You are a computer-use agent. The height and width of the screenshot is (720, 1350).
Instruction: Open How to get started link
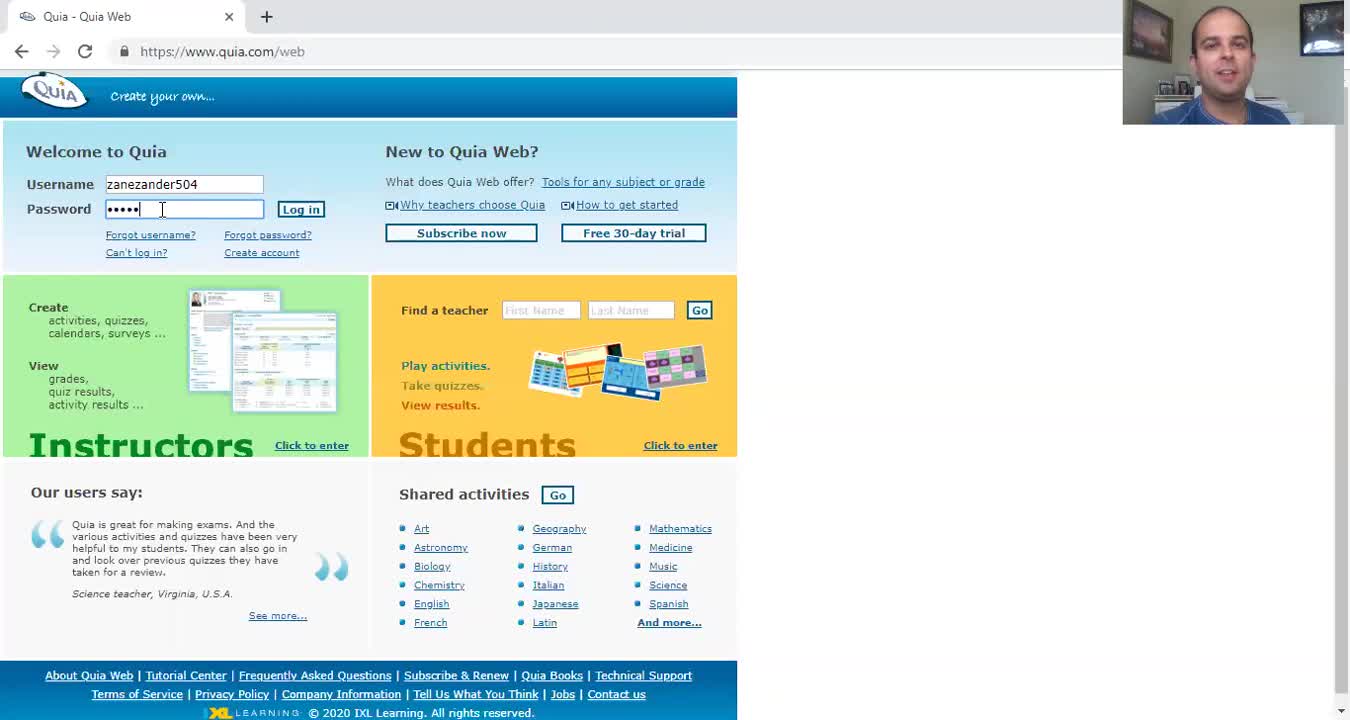tap(627, 205)
